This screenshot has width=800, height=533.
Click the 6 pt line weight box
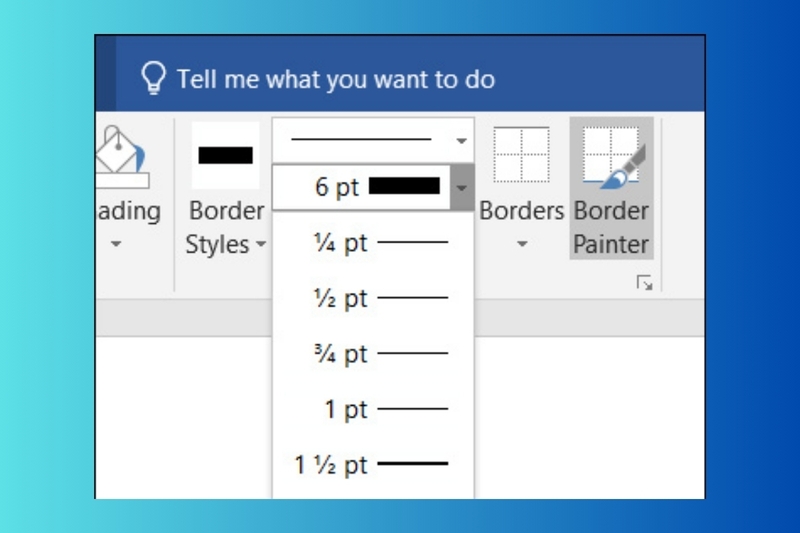361,187
